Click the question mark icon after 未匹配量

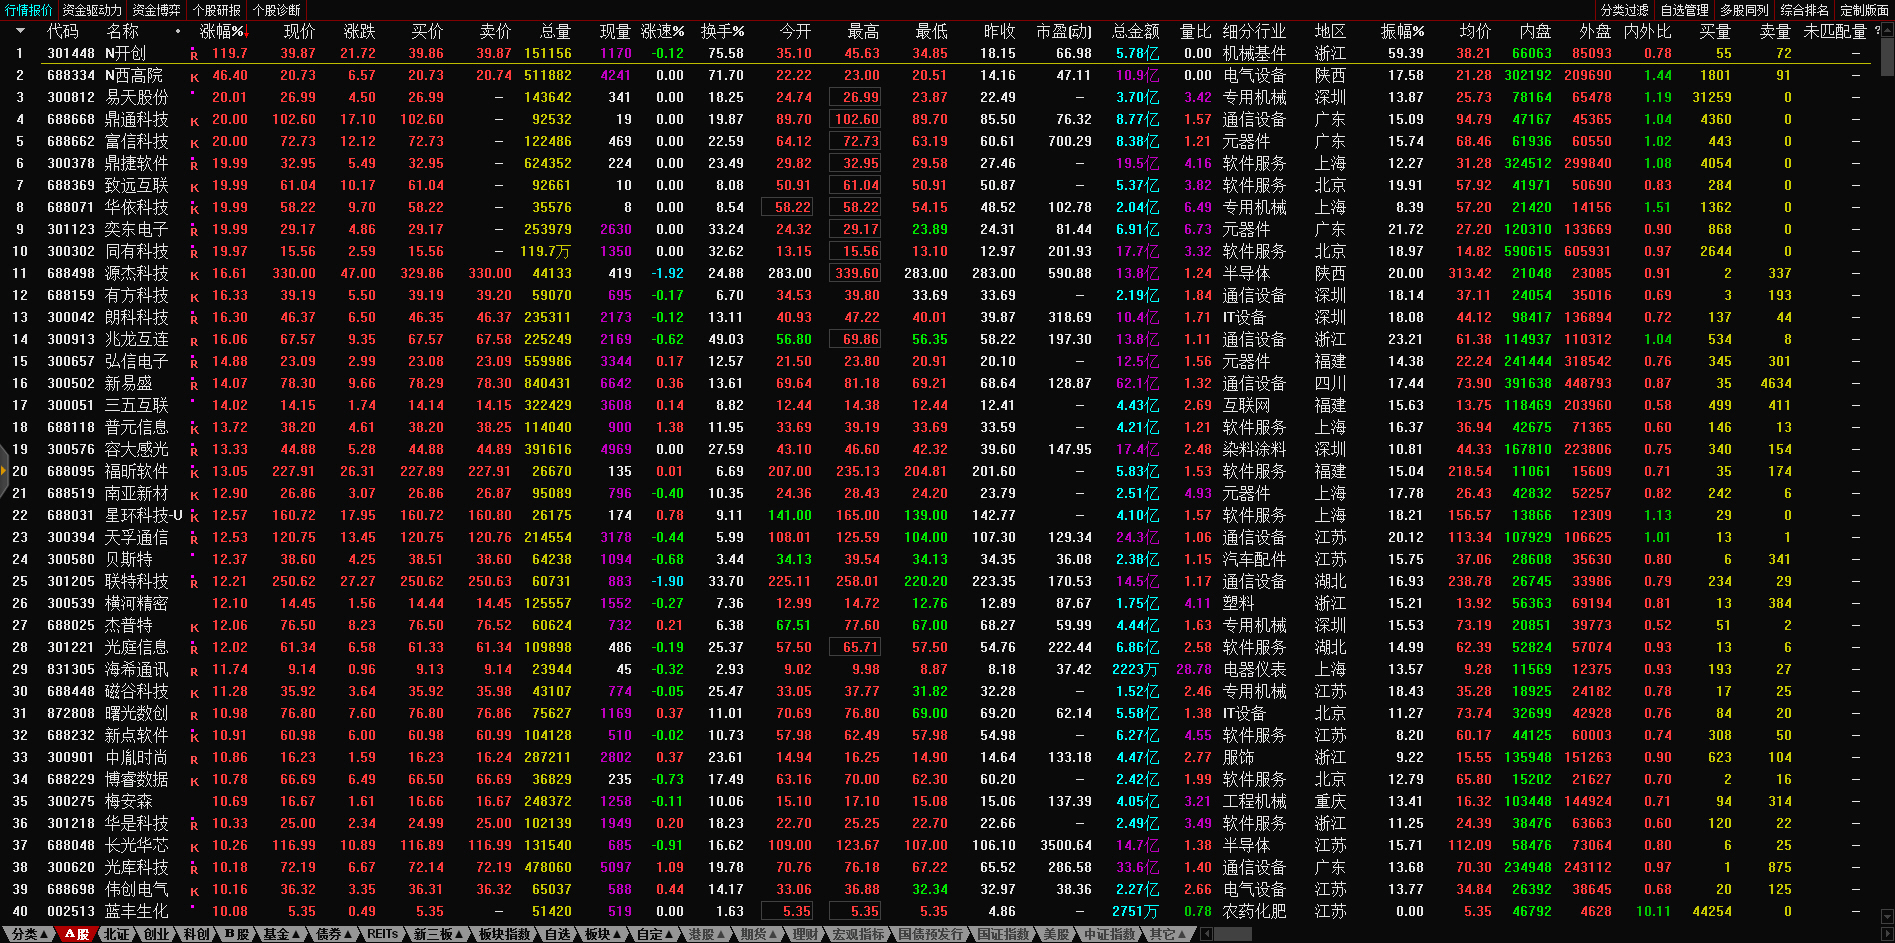point(1877,32)
